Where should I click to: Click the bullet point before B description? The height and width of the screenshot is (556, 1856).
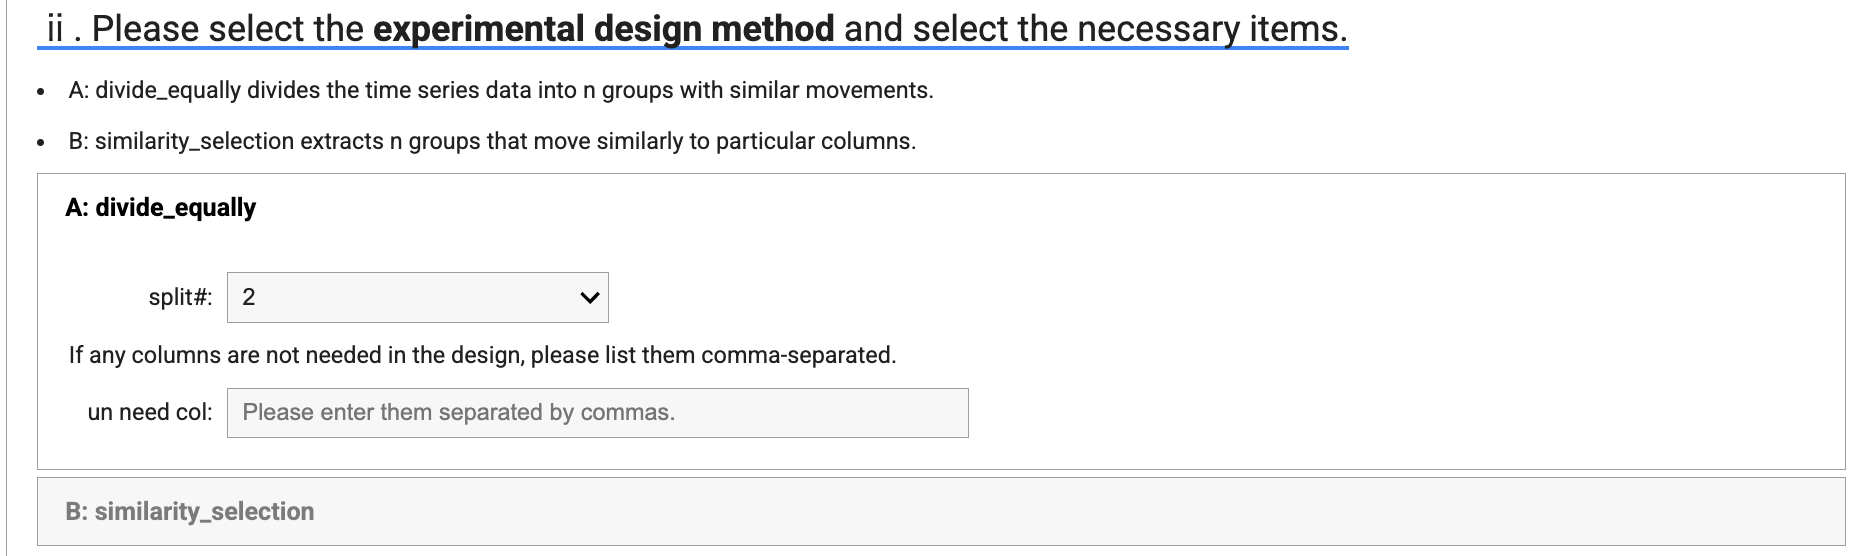coord(39,143)
